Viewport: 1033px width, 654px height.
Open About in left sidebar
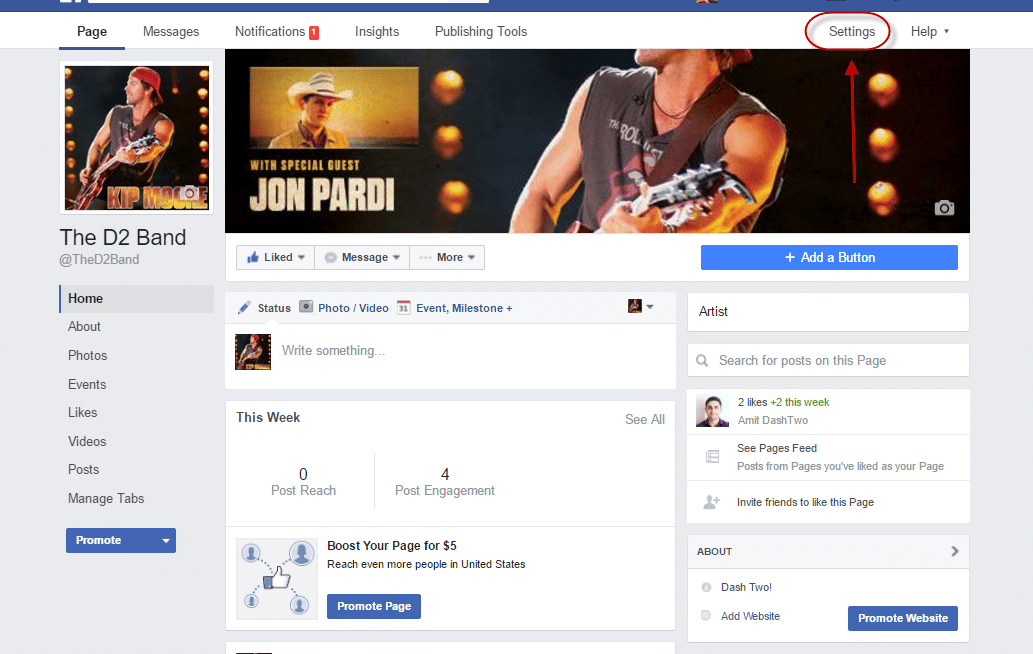click(x=84, y=327)
